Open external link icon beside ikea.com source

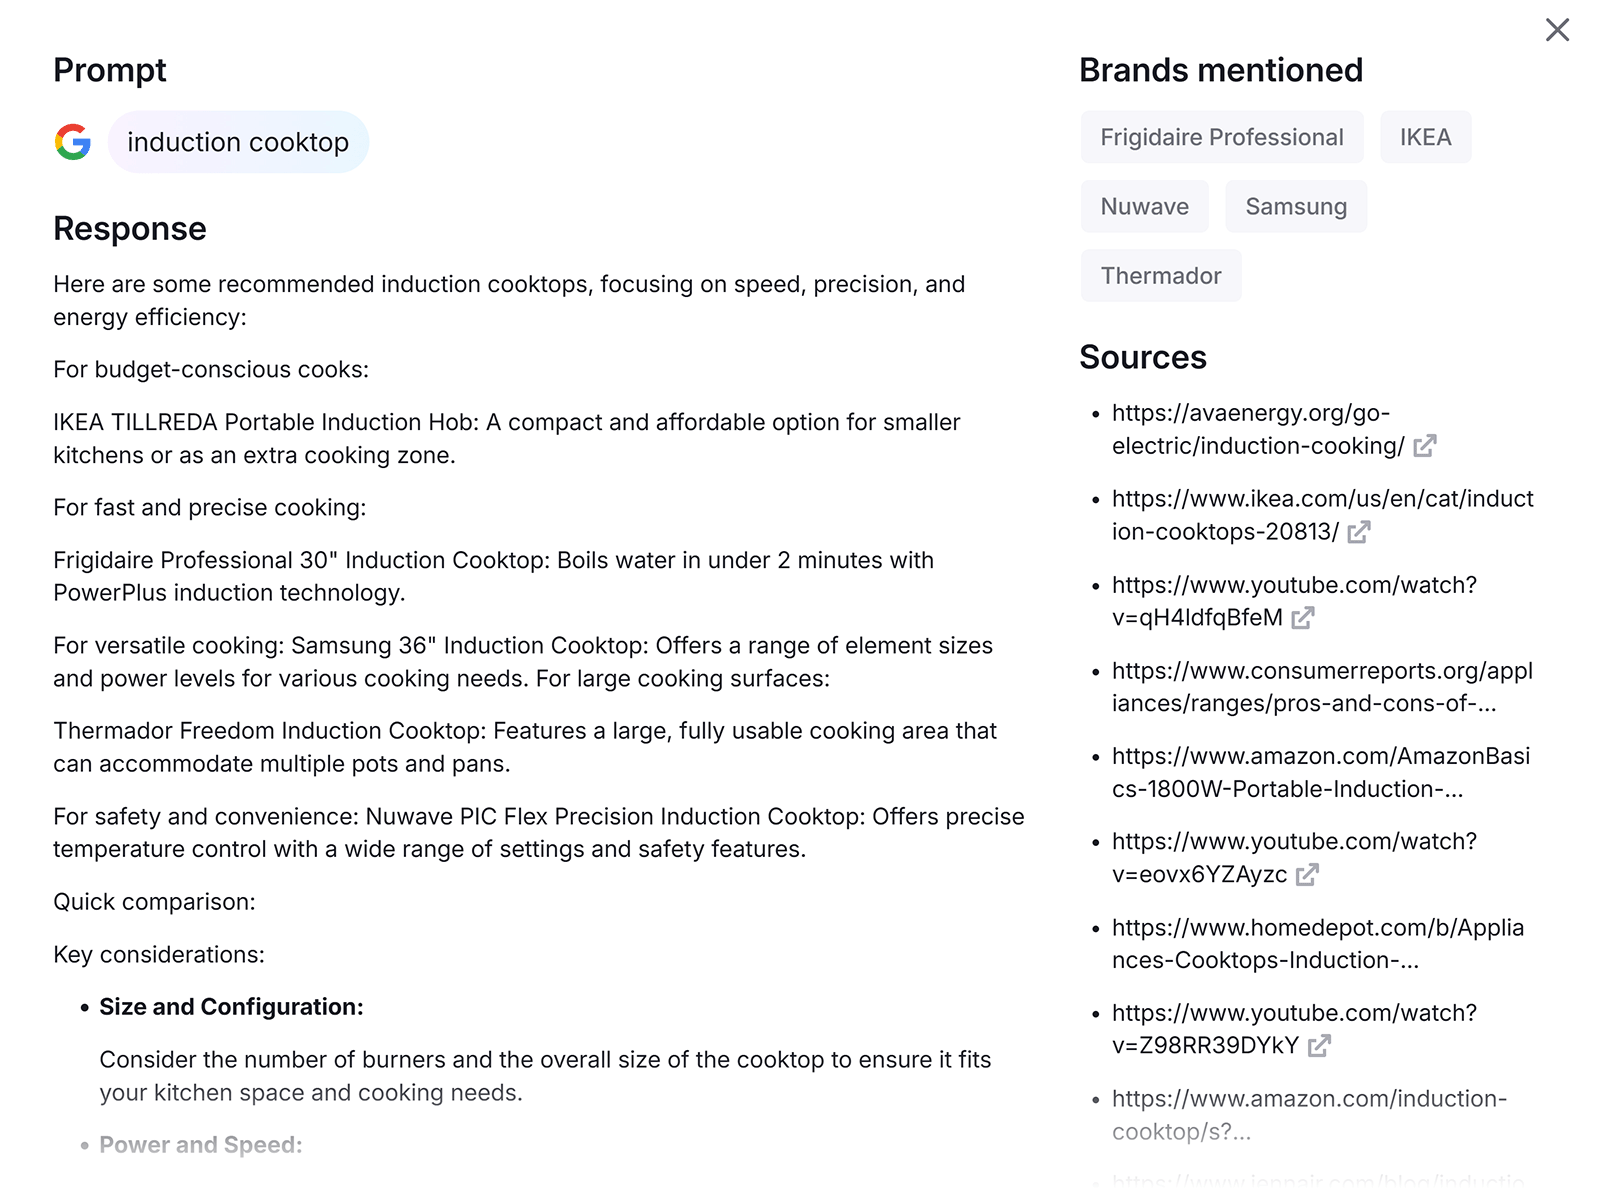pyautogui.click(x=1359, y=533)
